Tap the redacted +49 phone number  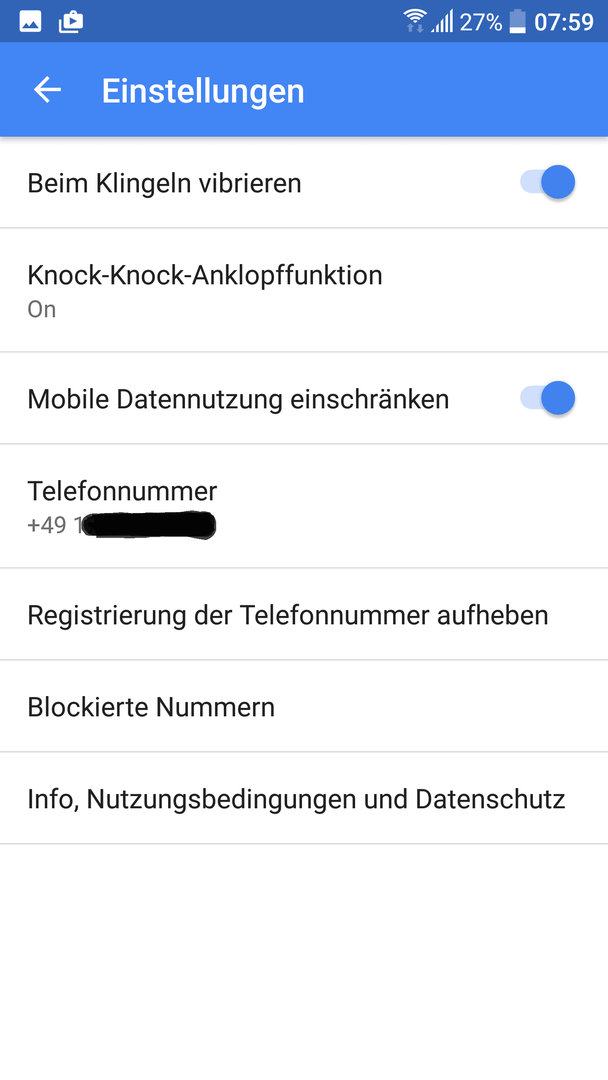point(121,526)
